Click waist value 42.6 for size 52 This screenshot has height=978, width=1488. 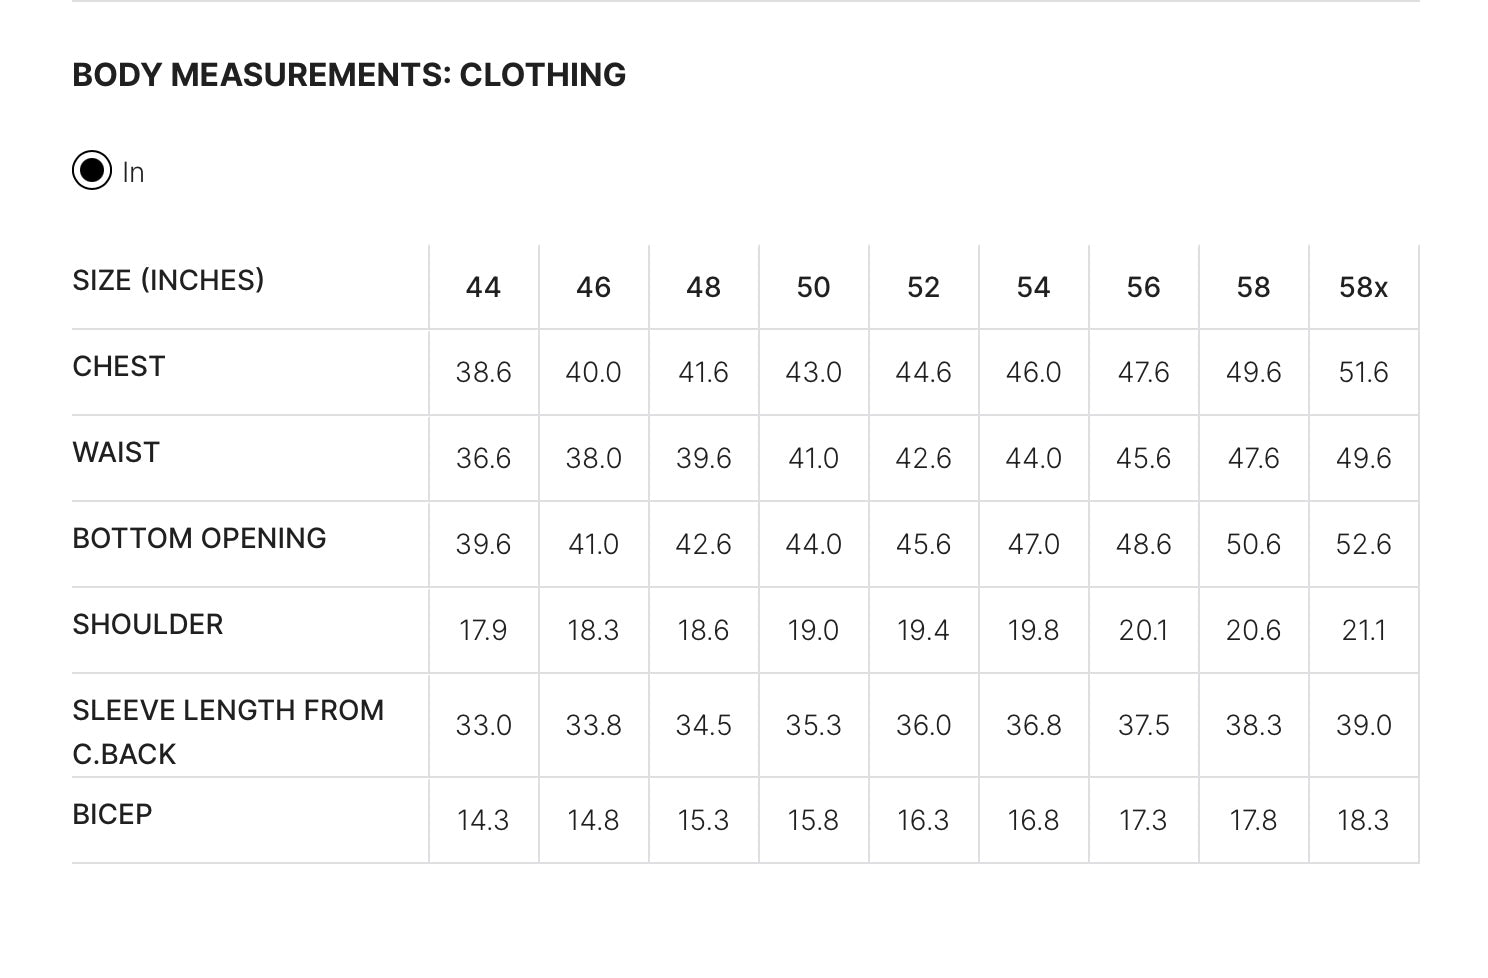pyautogui.click(x=923, y=459)
